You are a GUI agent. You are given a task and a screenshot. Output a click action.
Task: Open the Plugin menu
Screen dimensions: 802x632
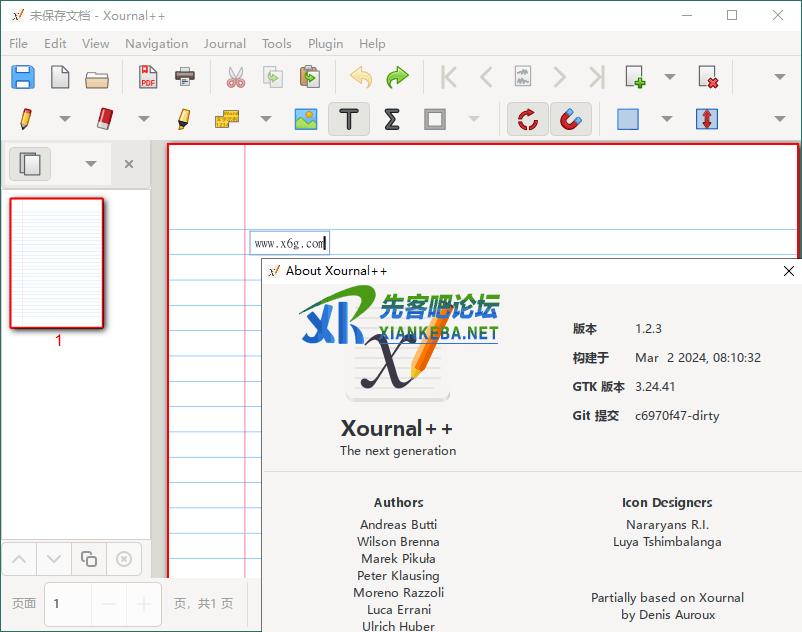tap(325, 43)
